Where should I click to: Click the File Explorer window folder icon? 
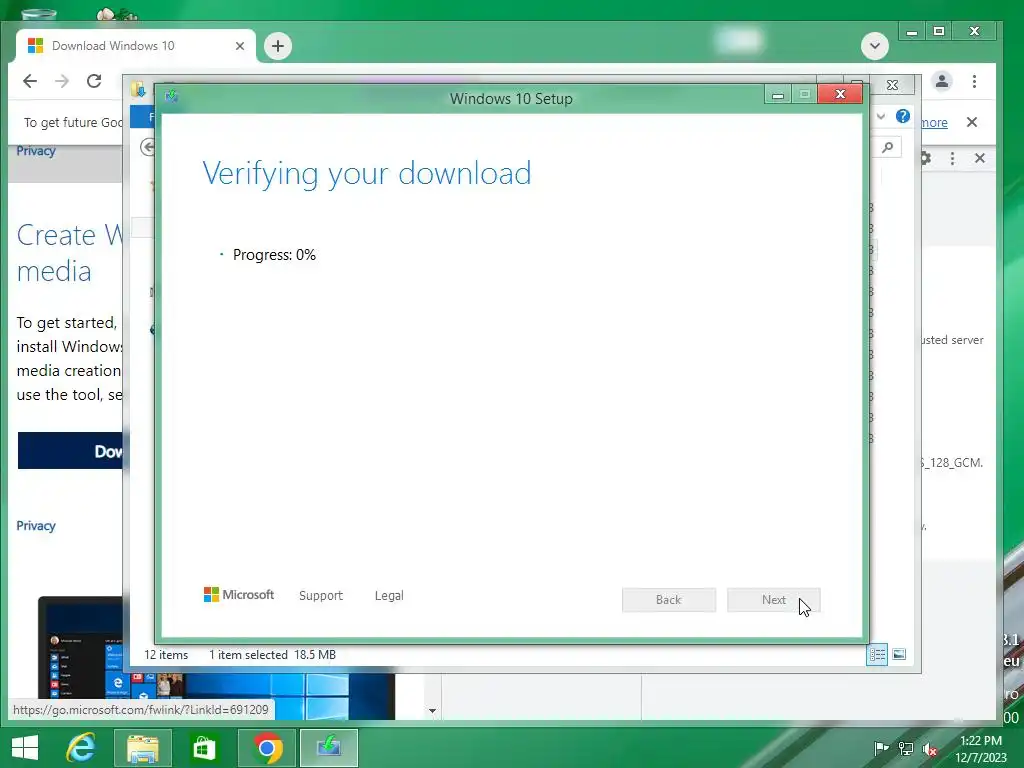click(138, 89)
